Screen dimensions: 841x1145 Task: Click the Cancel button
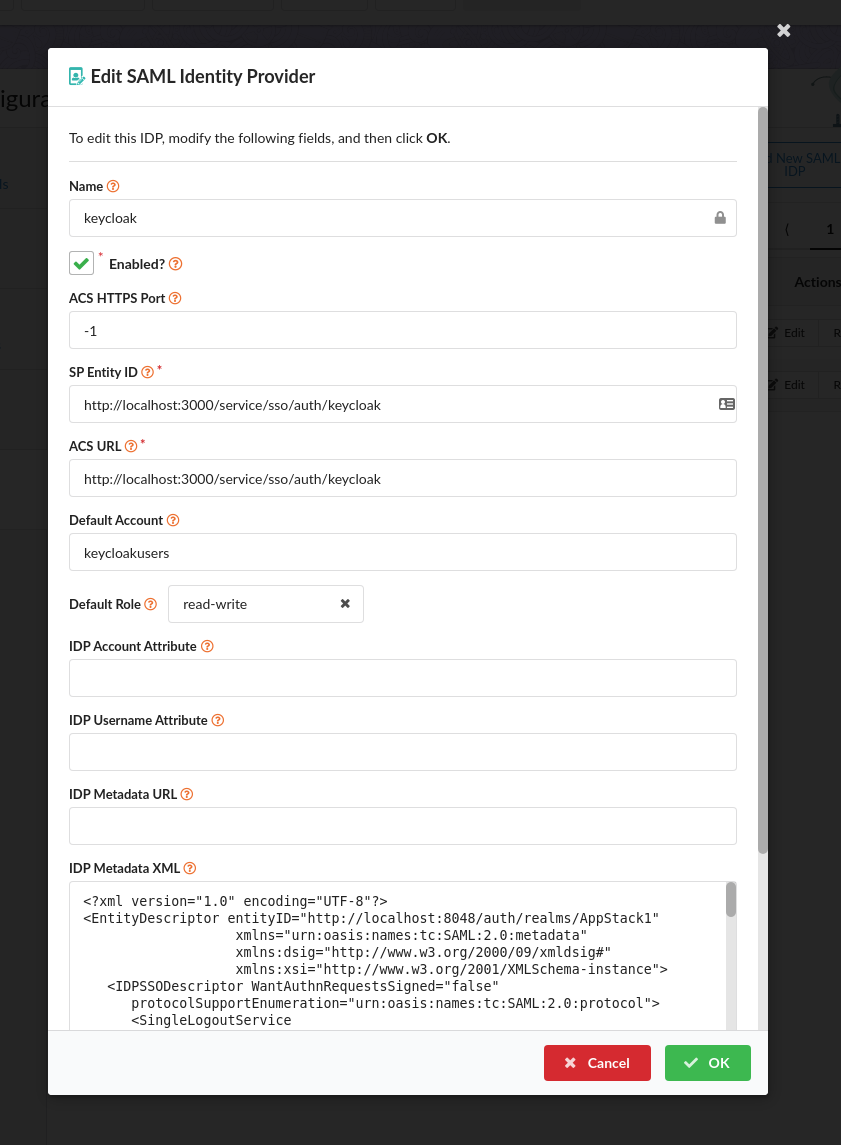pos(597,1063)
